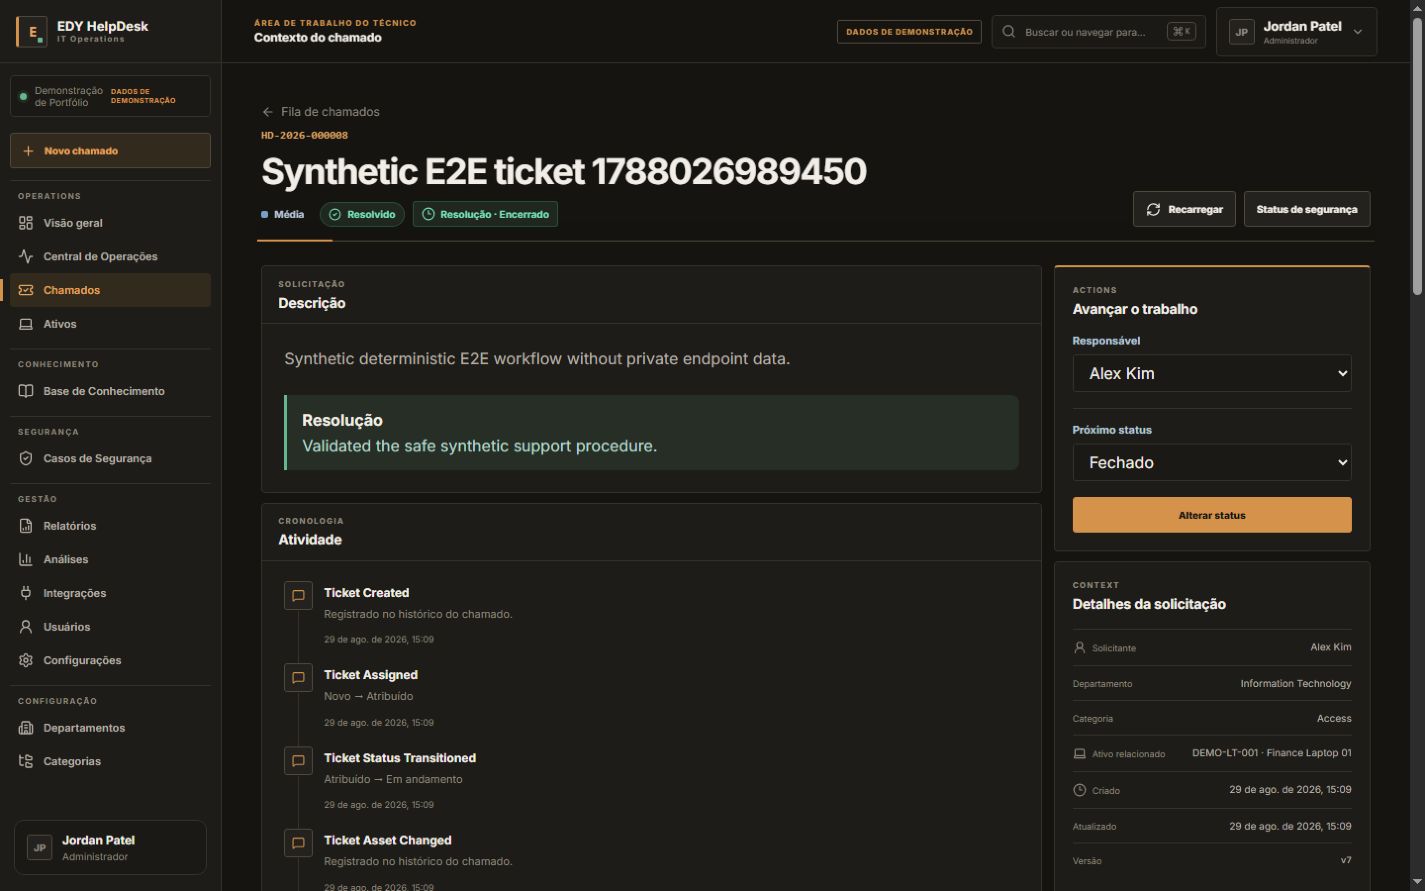Viewport: 1425px width, 891px height.
Task: Open the Próximo status dropdown showing Fechado
Action: click(1212, 462)
